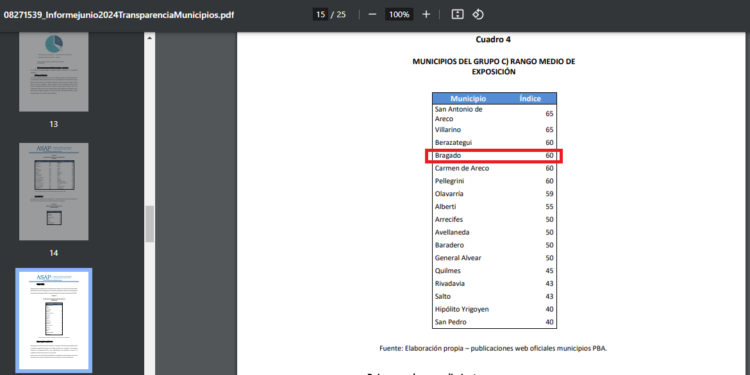Click the 'Cuadro 4' heading
This screenshot has height=375, width=750.
(x=493, y=40)
